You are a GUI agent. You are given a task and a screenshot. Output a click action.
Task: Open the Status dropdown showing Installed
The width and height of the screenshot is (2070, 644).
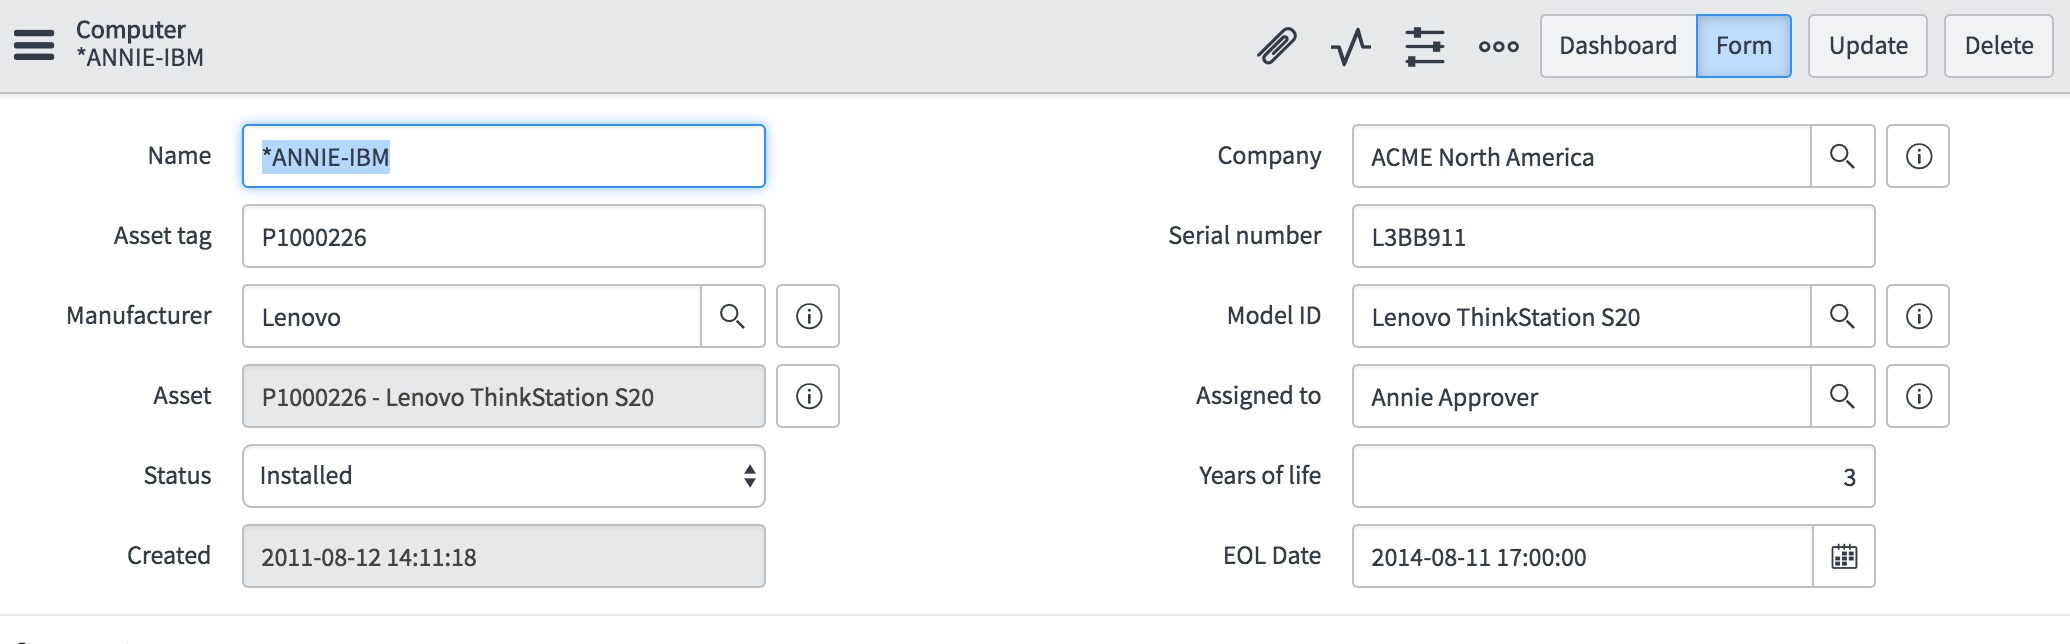pyautogui.click(x=504, y=476)
